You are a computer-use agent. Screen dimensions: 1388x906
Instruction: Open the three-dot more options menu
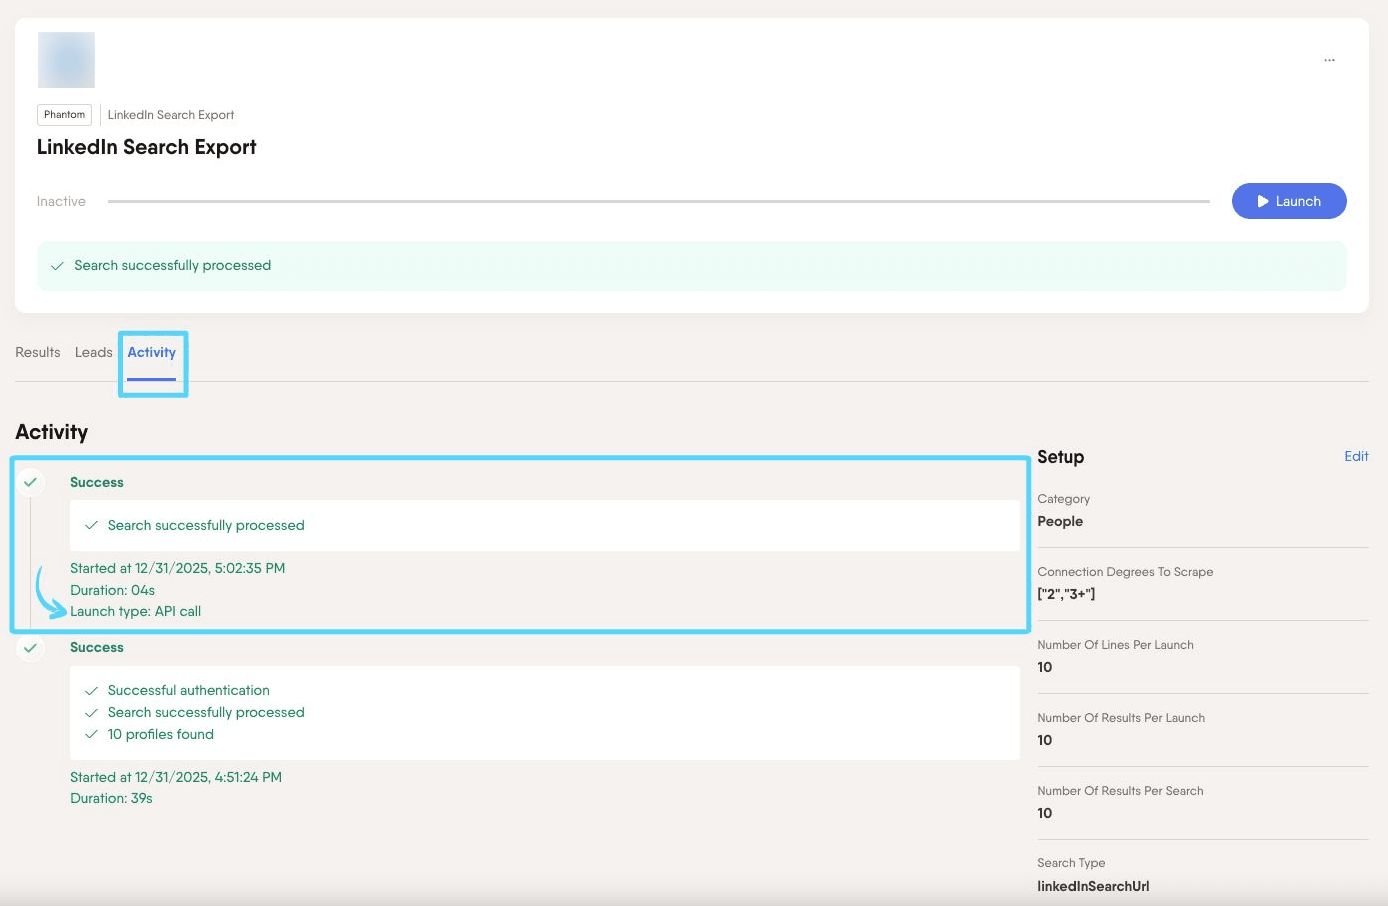click(x=1329, y=60)
